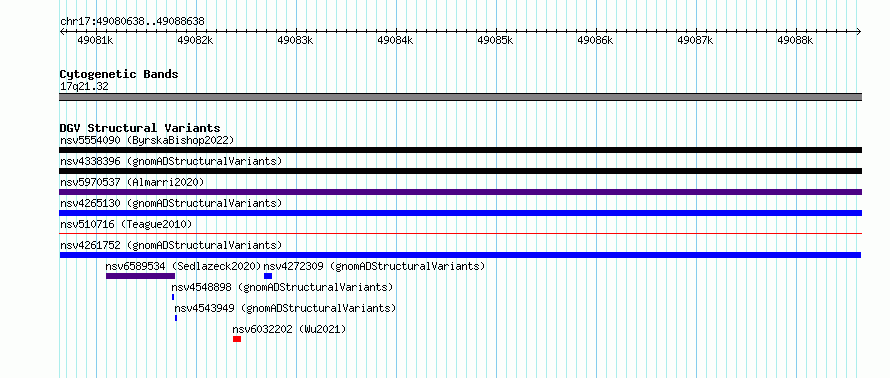Image resolution: width=890 pixels, height=378 pixels.
Task: Select the short purple bar under nsv6589534
Action: point(140,276)
